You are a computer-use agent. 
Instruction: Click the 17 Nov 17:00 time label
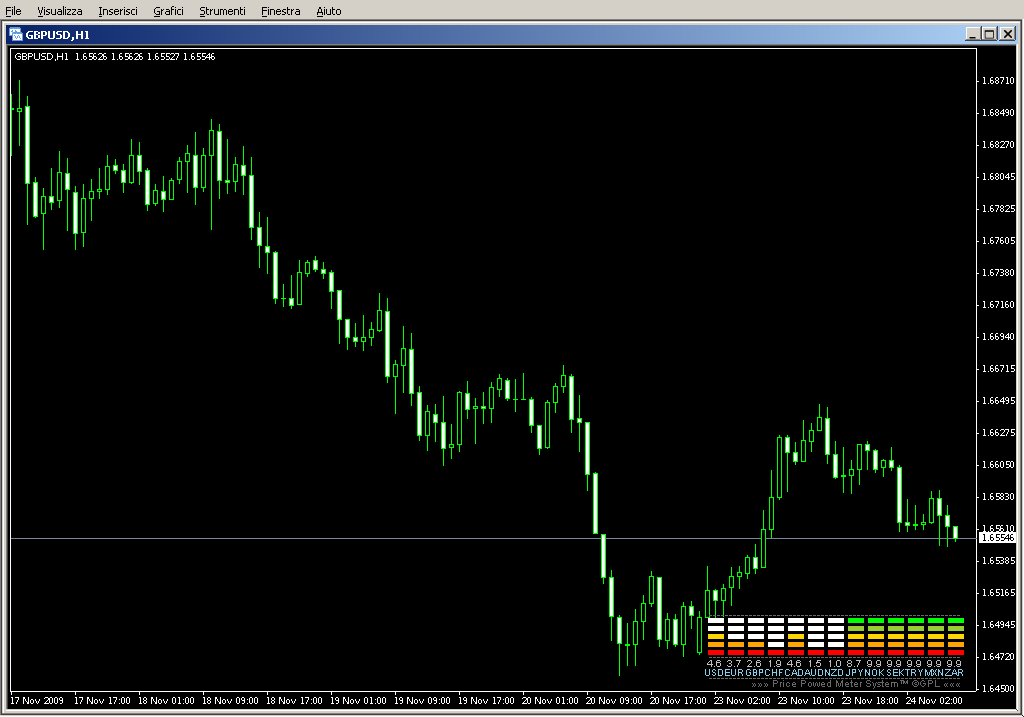[x=102, y=701]
